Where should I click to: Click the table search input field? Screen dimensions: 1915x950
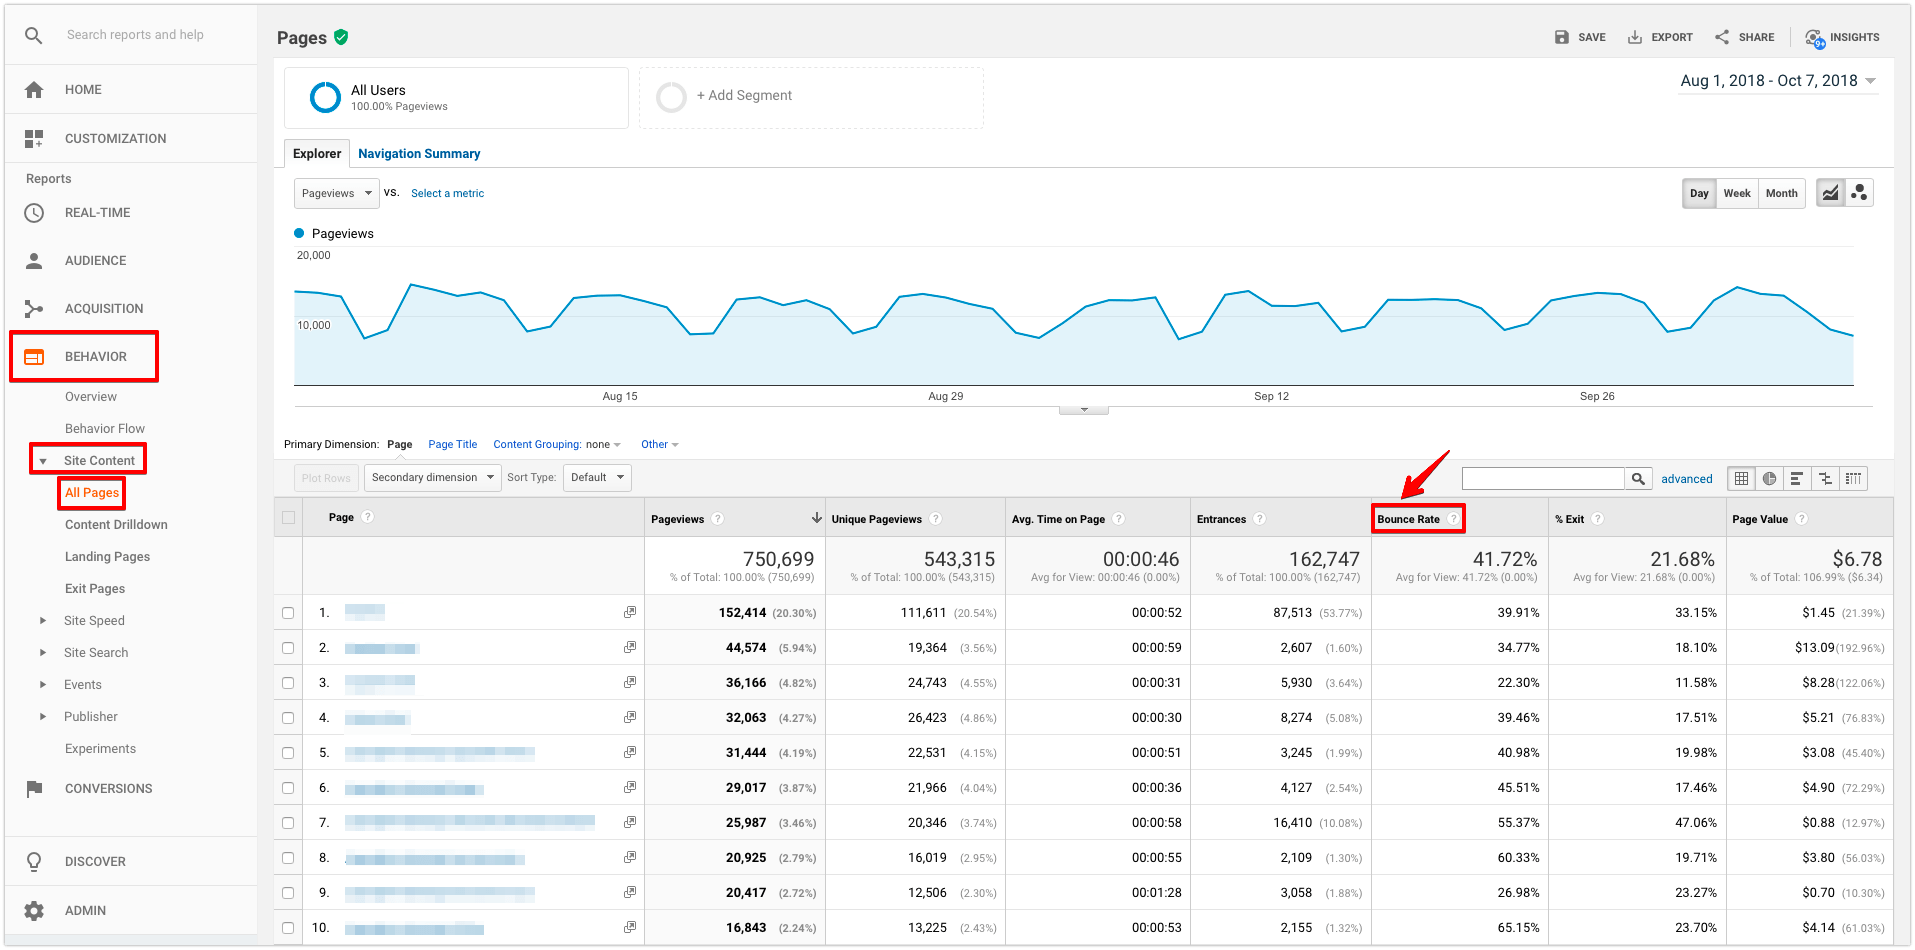(1543, 479)
